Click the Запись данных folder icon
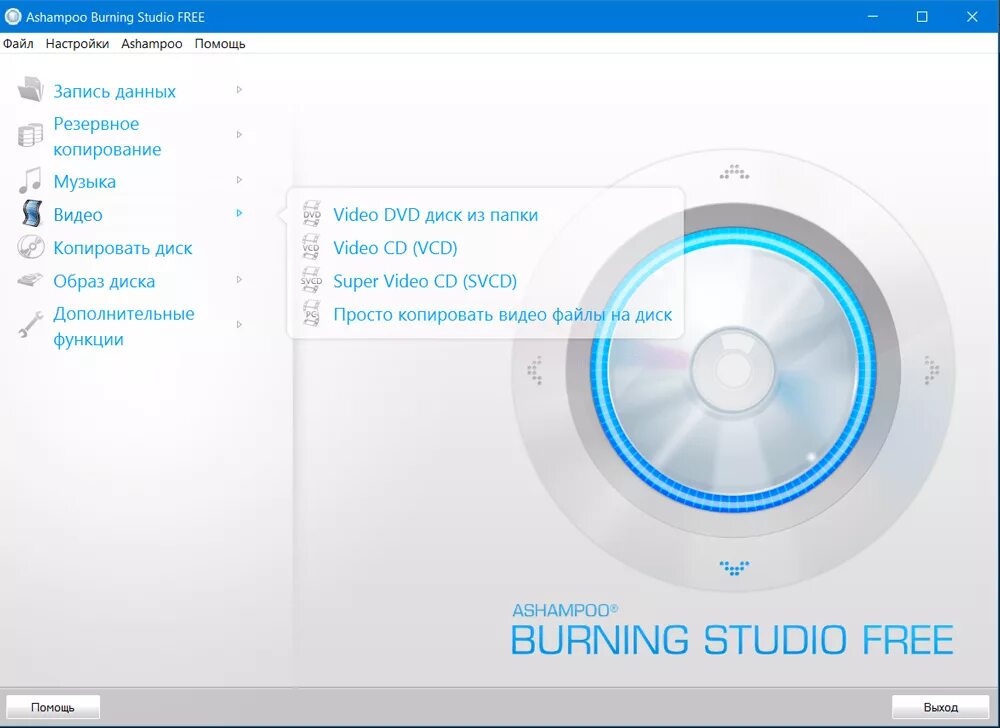This screenshot has height=728, width=1000. click(x=30, y=90)
